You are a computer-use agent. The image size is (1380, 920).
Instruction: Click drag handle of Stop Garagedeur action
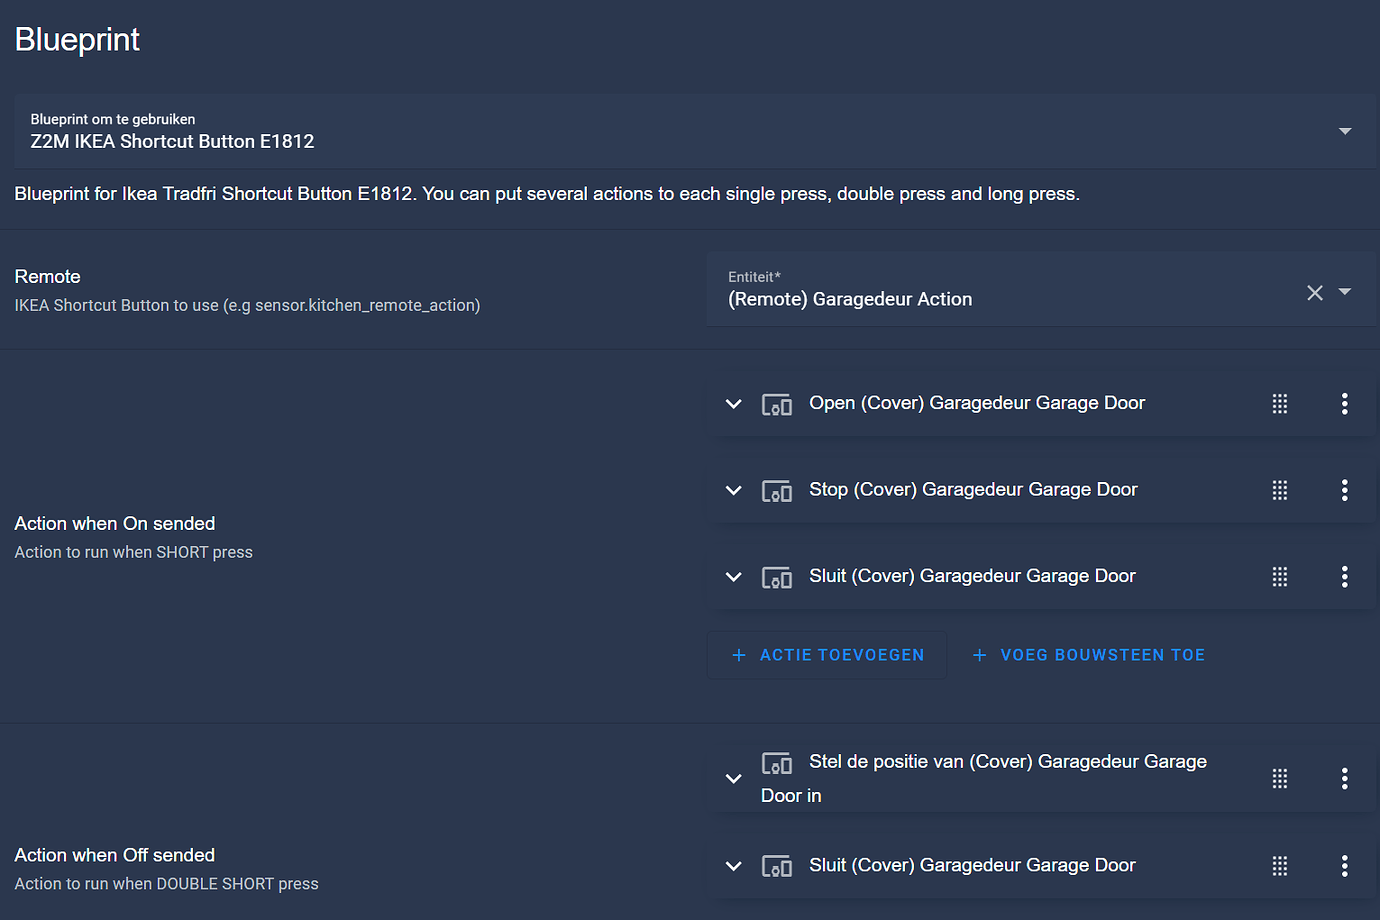pos(1279,490)
